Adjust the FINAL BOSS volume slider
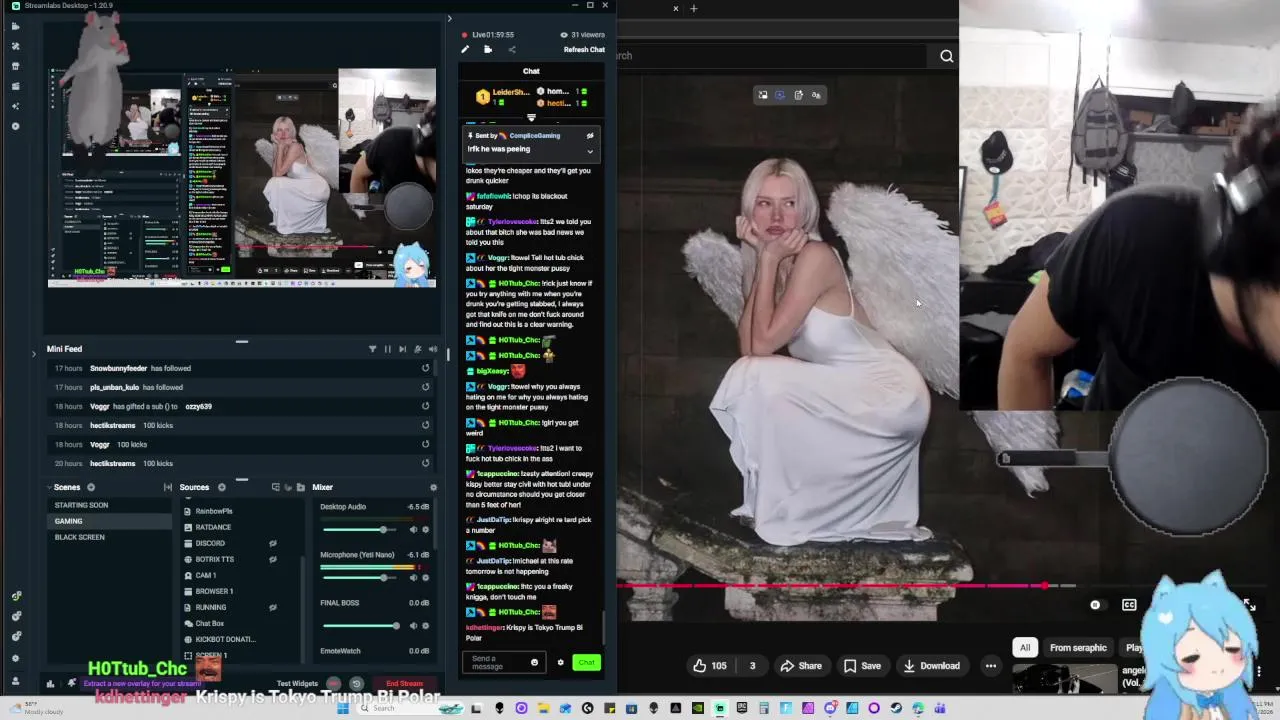The height and width of the screenshot is (720, 1280). (361, 626)
